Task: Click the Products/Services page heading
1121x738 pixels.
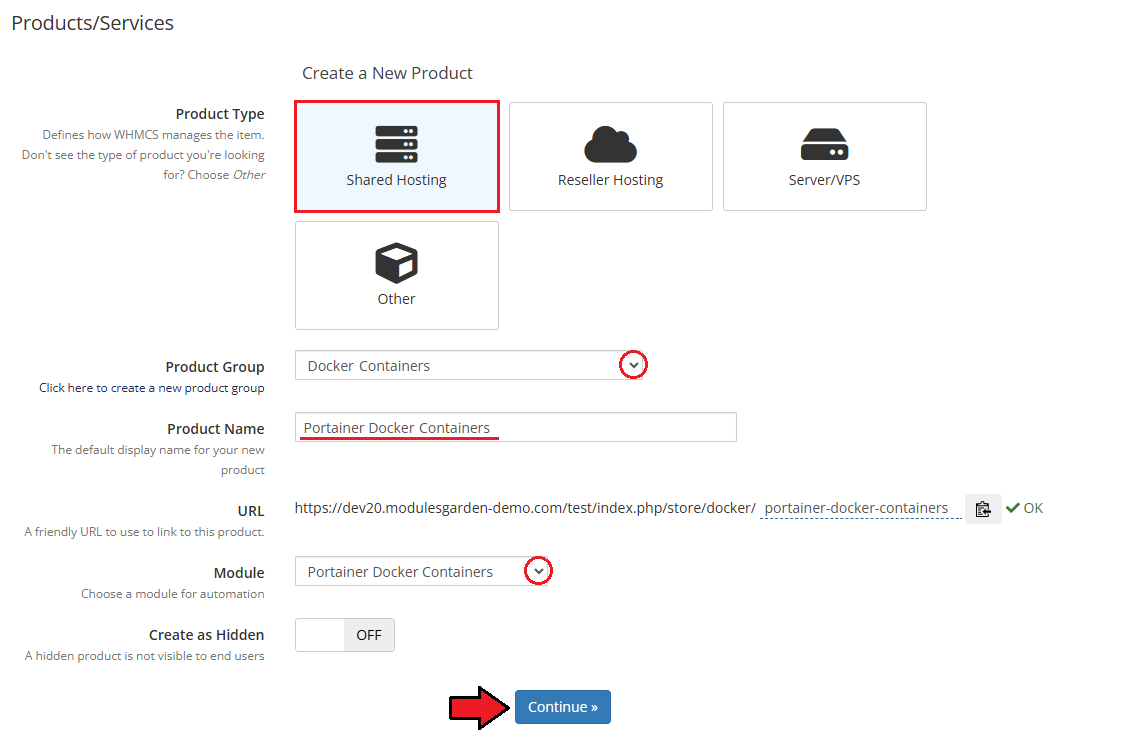Action: click(x=92, y=23)
